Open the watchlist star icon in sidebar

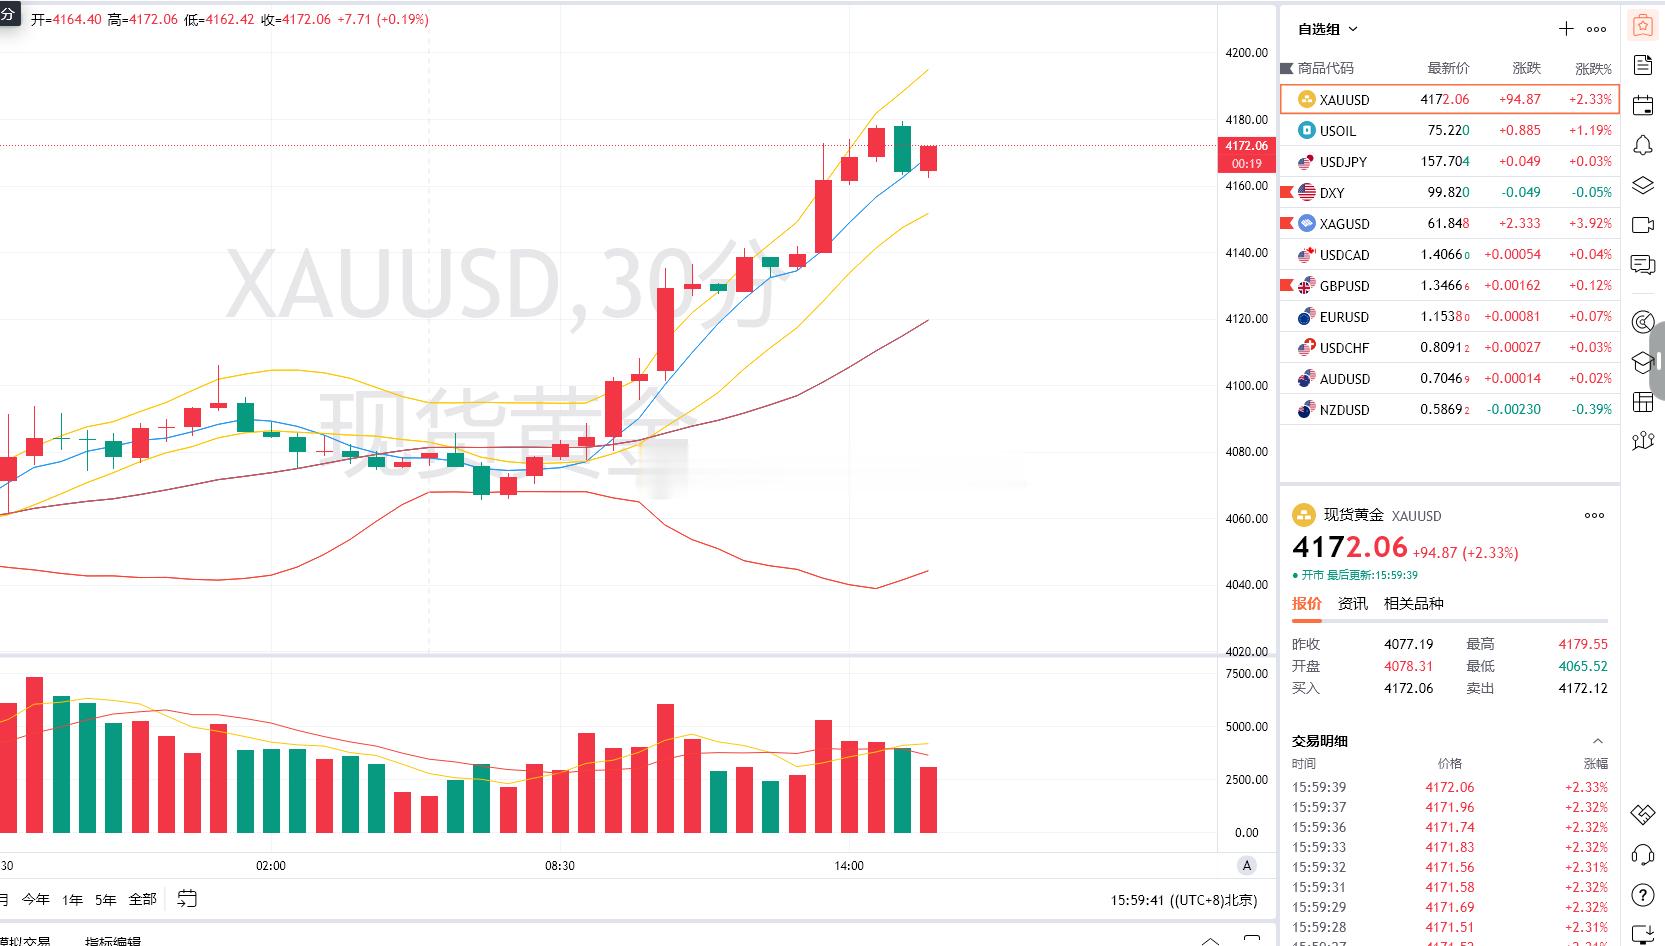1643,26
